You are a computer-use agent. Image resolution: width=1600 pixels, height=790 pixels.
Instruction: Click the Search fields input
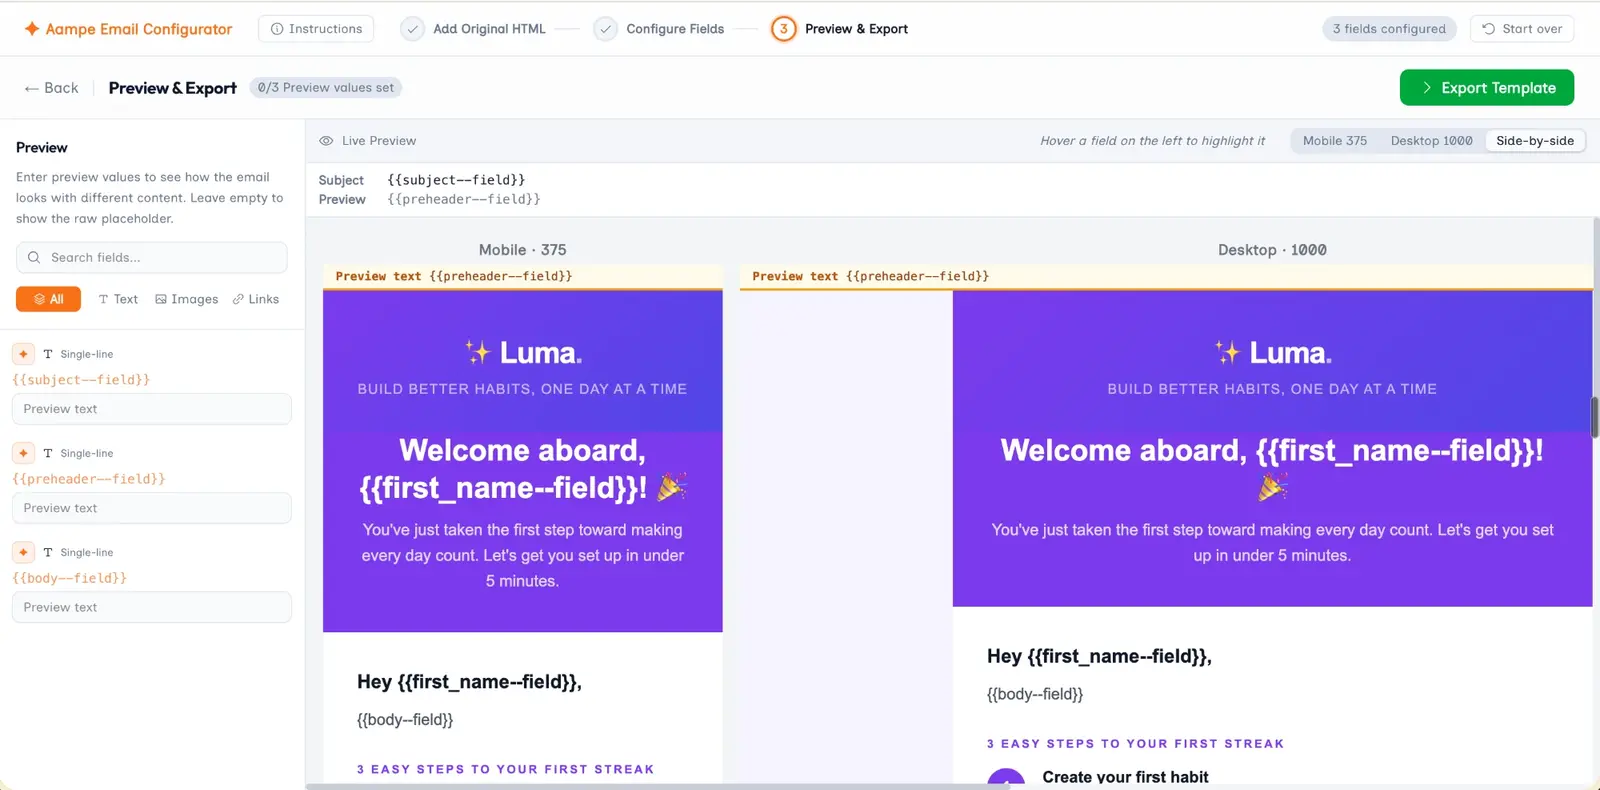point(152,257)
